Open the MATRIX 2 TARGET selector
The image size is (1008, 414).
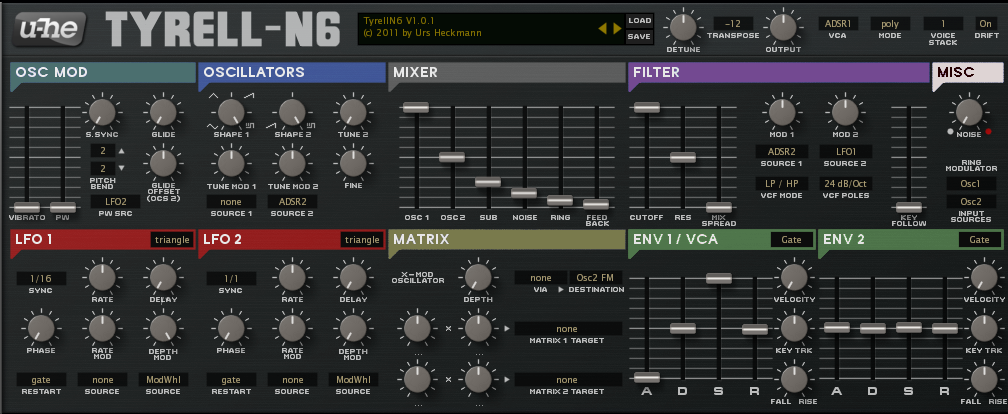pos(568,380)
